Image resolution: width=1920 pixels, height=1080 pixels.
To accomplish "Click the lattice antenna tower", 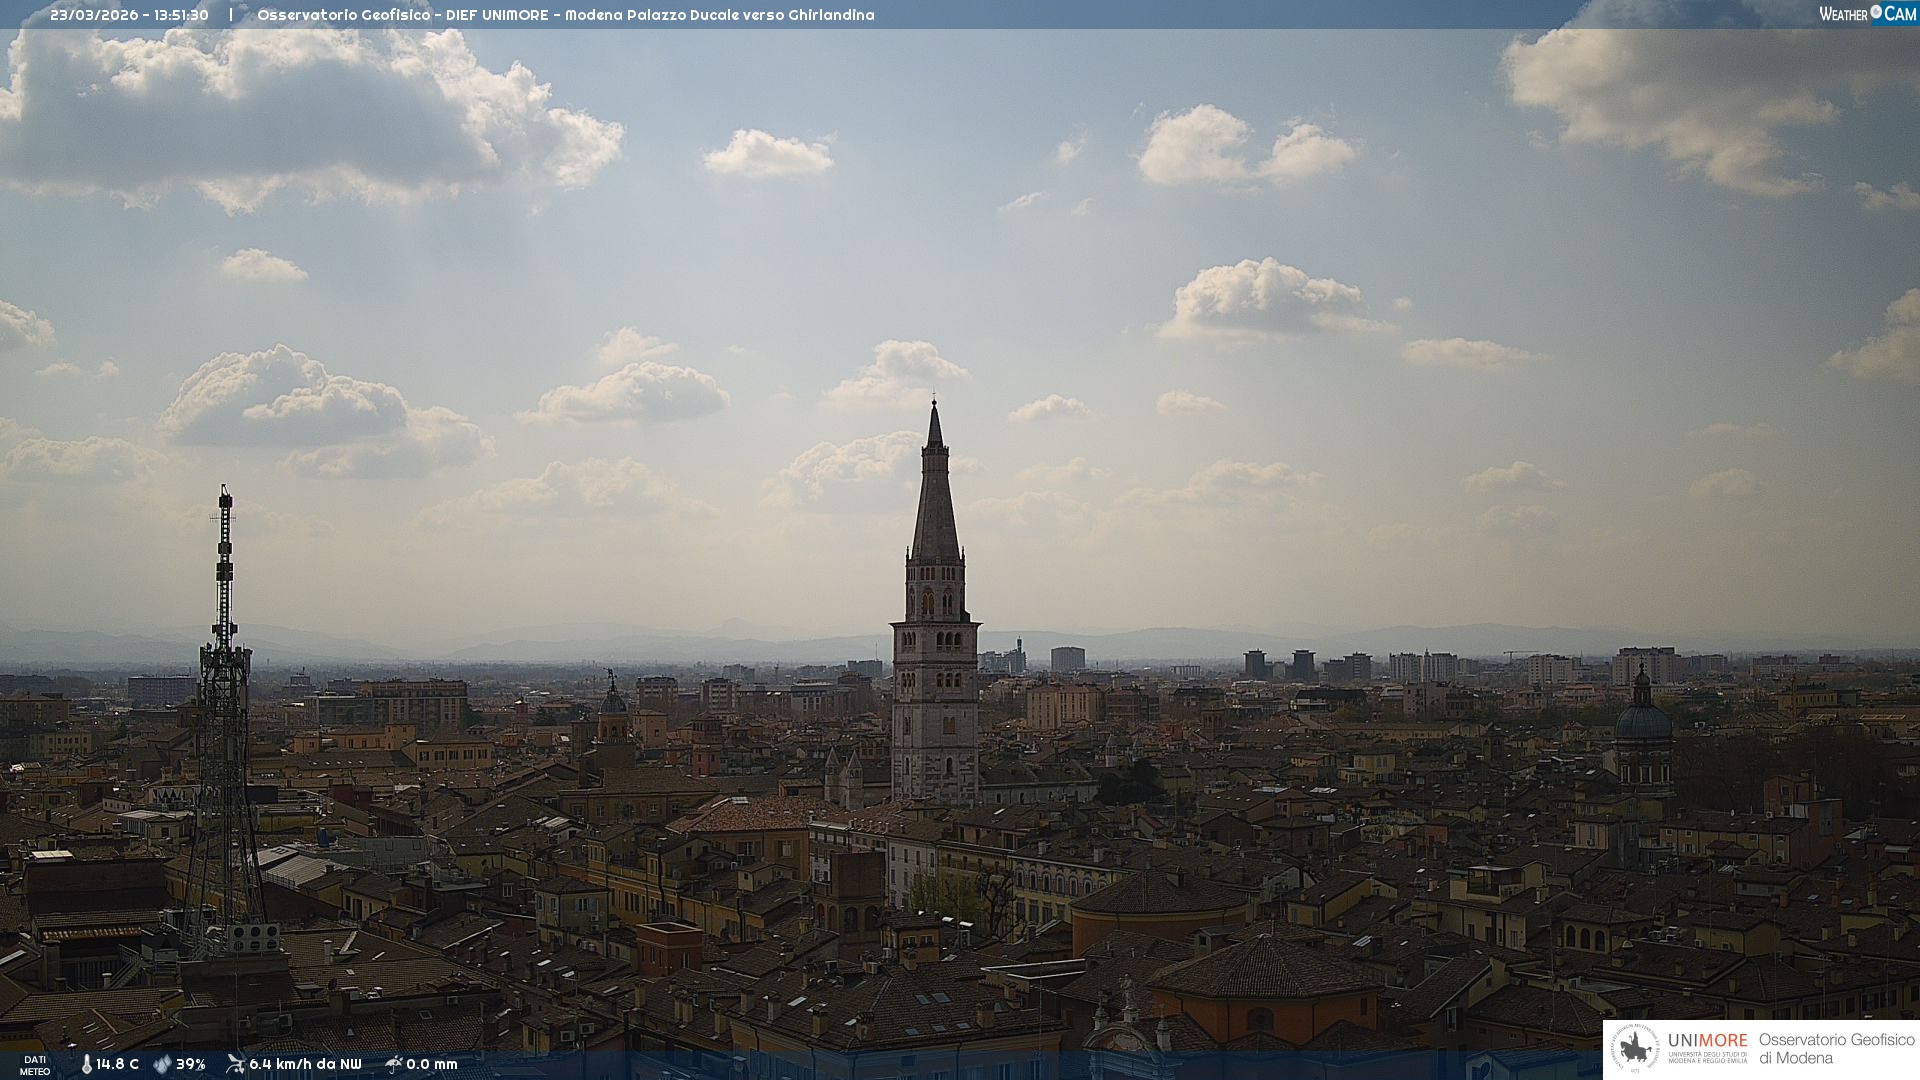I will (223, 700).
